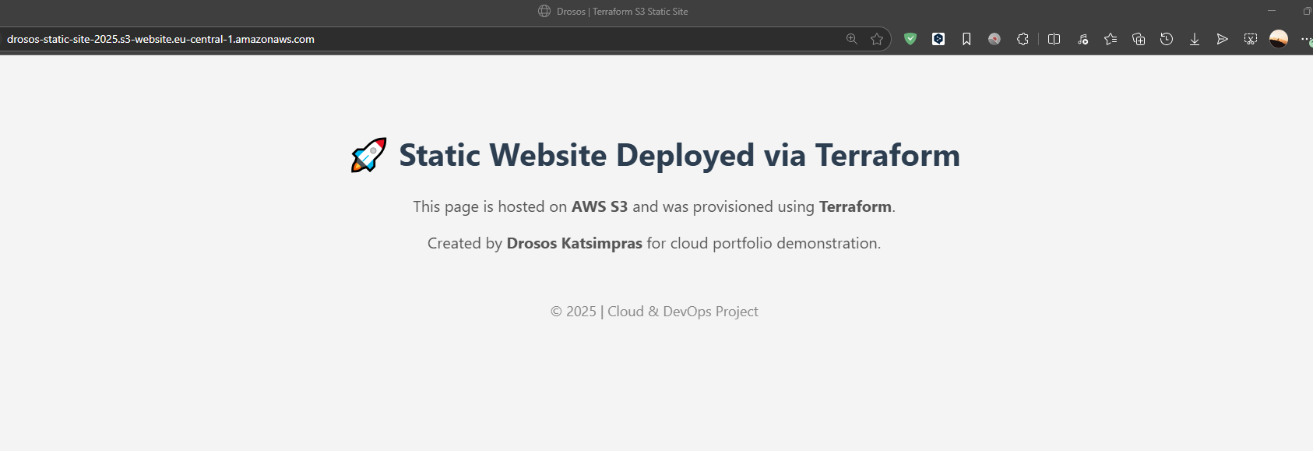Click bold 'AWS S3' text
The image size is (1313, 451).
click(x=600, y=207)
